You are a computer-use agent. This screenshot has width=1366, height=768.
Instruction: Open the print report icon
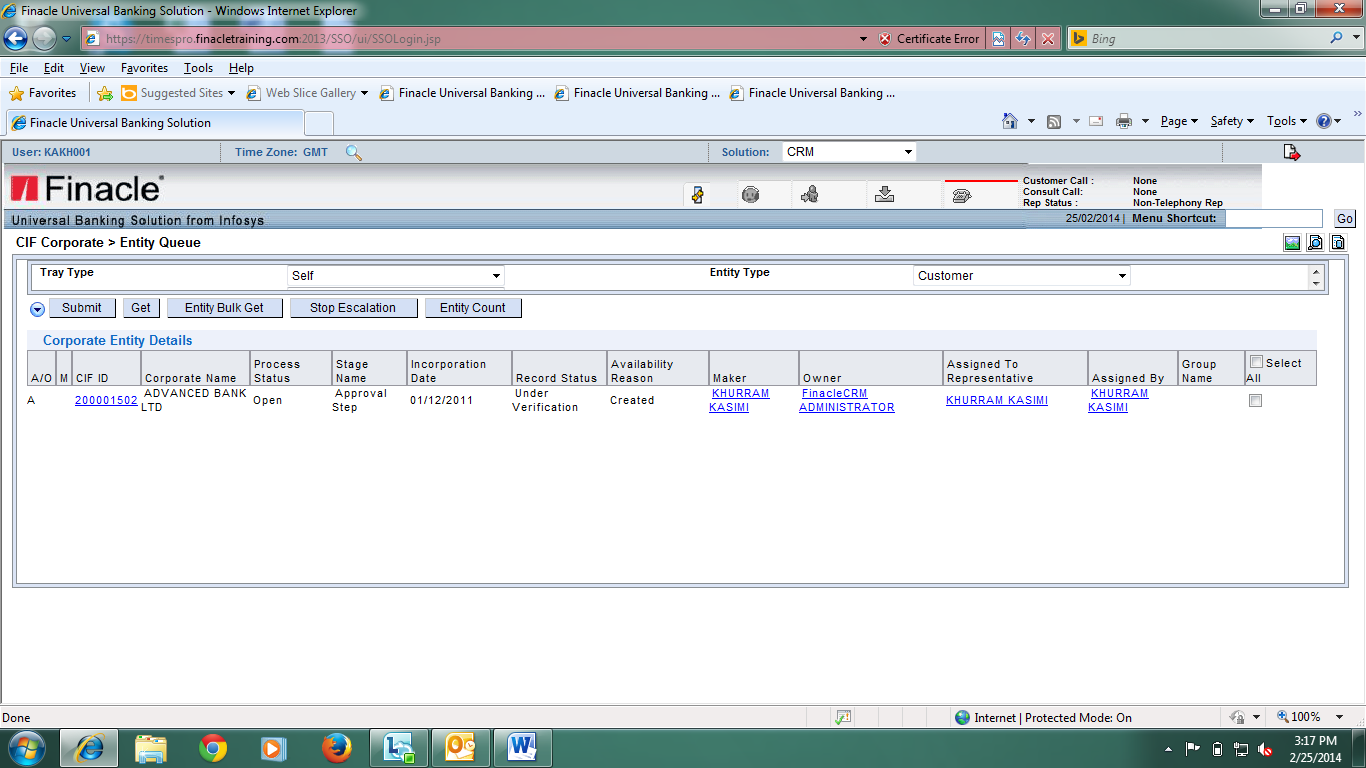[x=1338, y=242]
